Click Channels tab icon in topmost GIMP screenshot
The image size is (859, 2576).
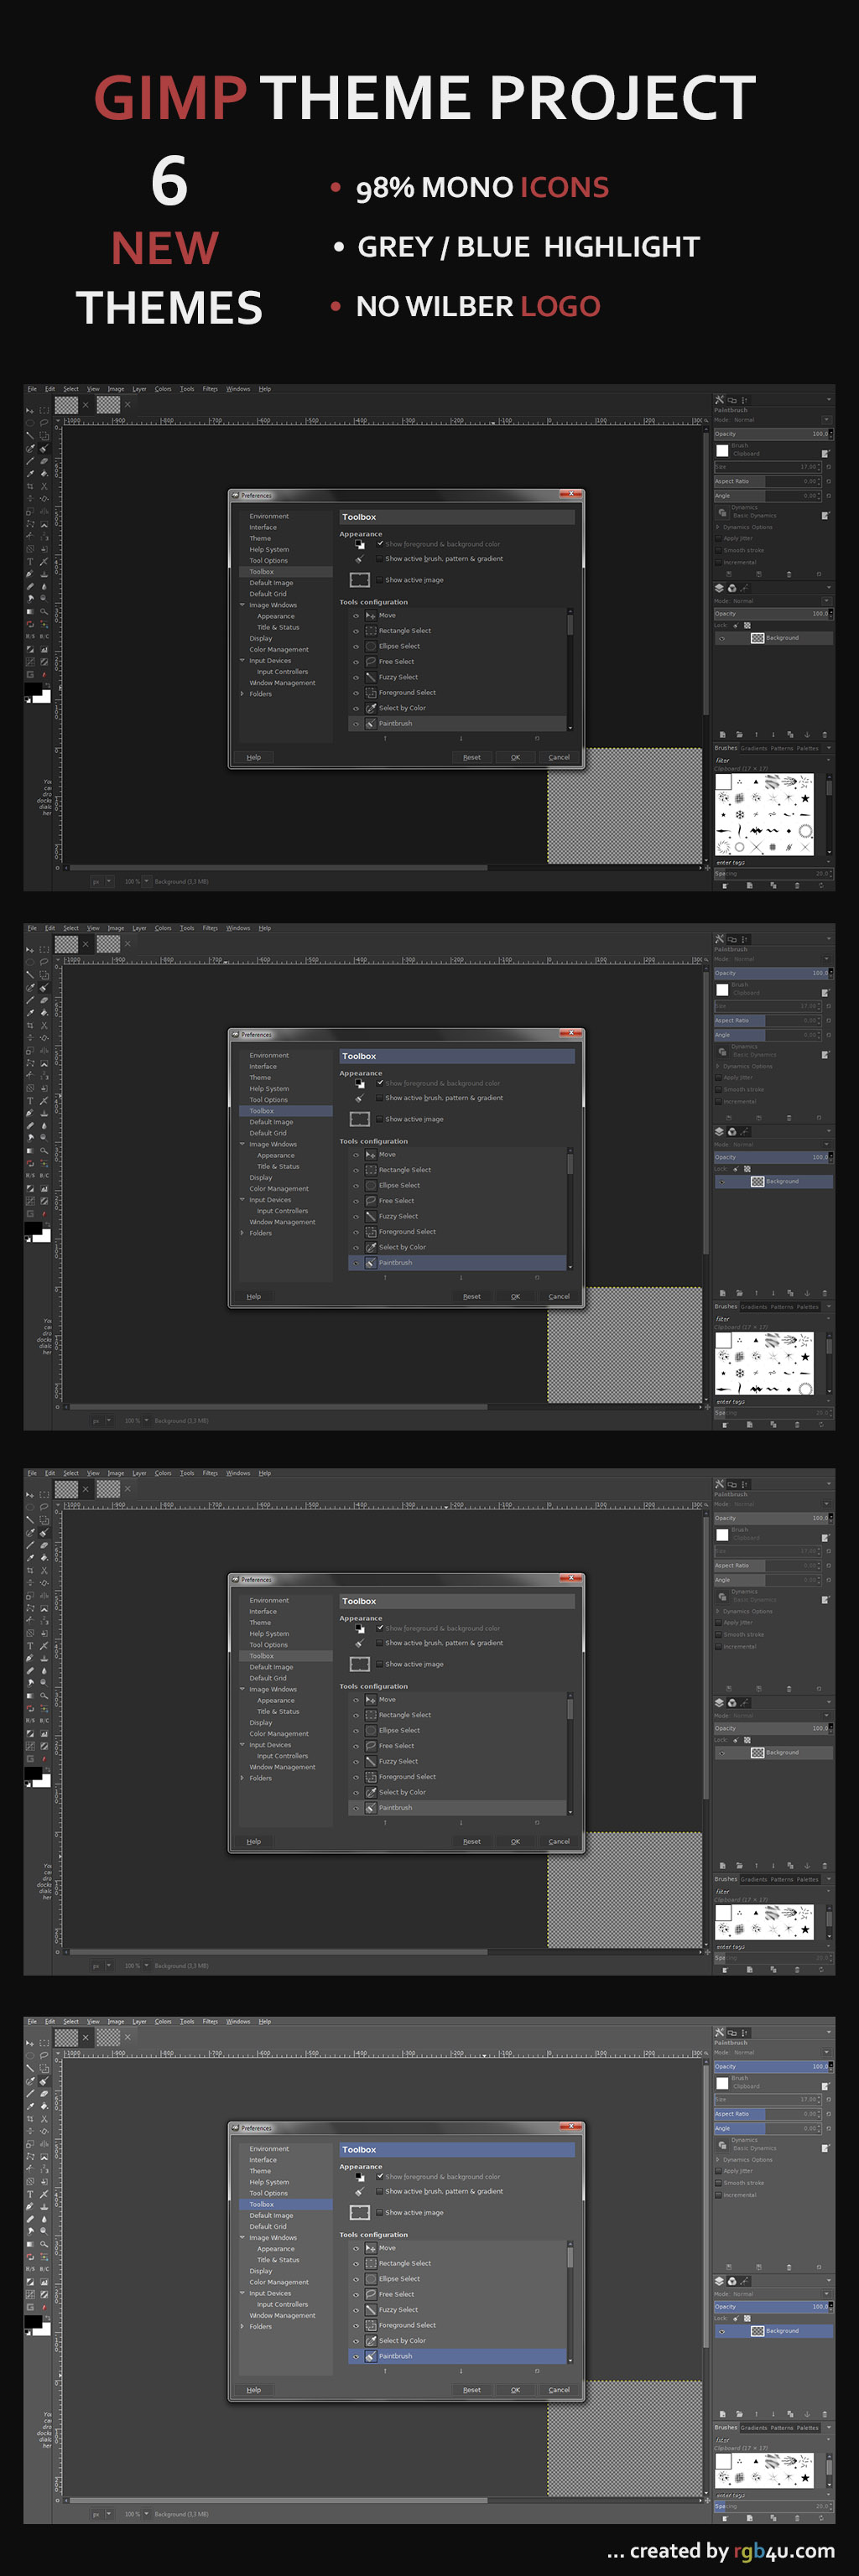pos(732,588)
